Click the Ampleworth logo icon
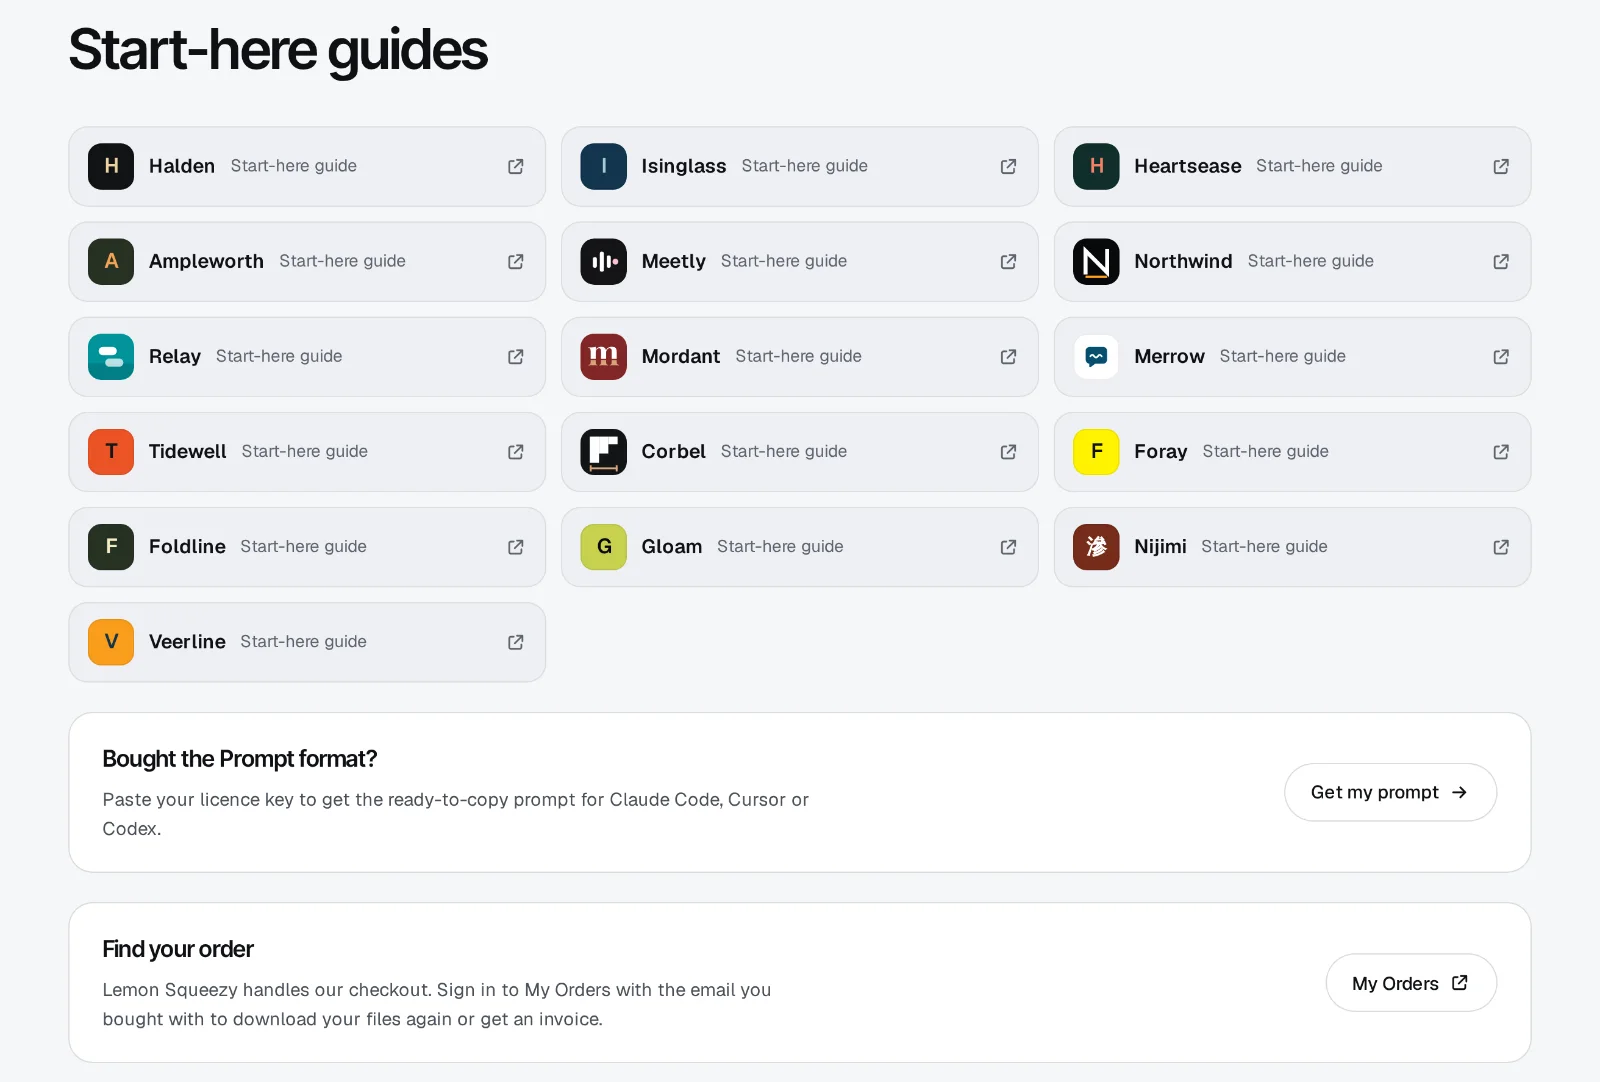Image resolution: width=1600 pixels, height=1082 pixels. coord(111,261)
